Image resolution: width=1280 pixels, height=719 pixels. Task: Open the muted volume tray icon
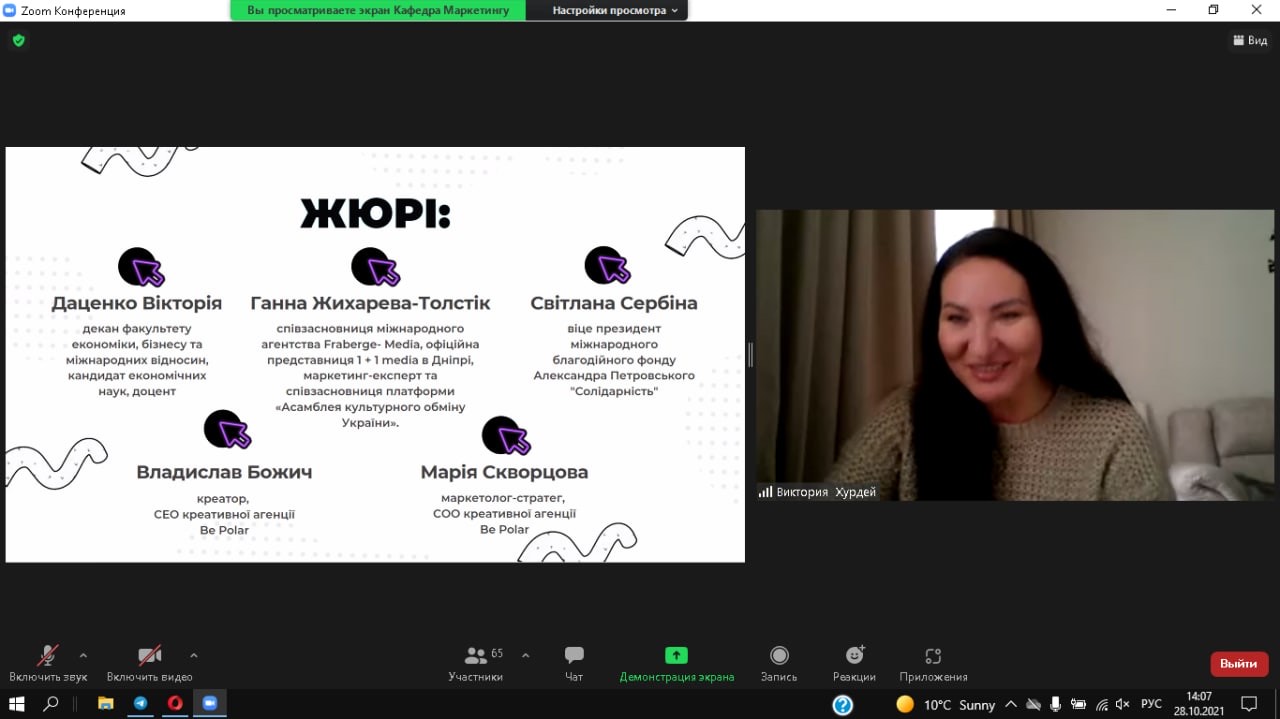(1123, 705)
